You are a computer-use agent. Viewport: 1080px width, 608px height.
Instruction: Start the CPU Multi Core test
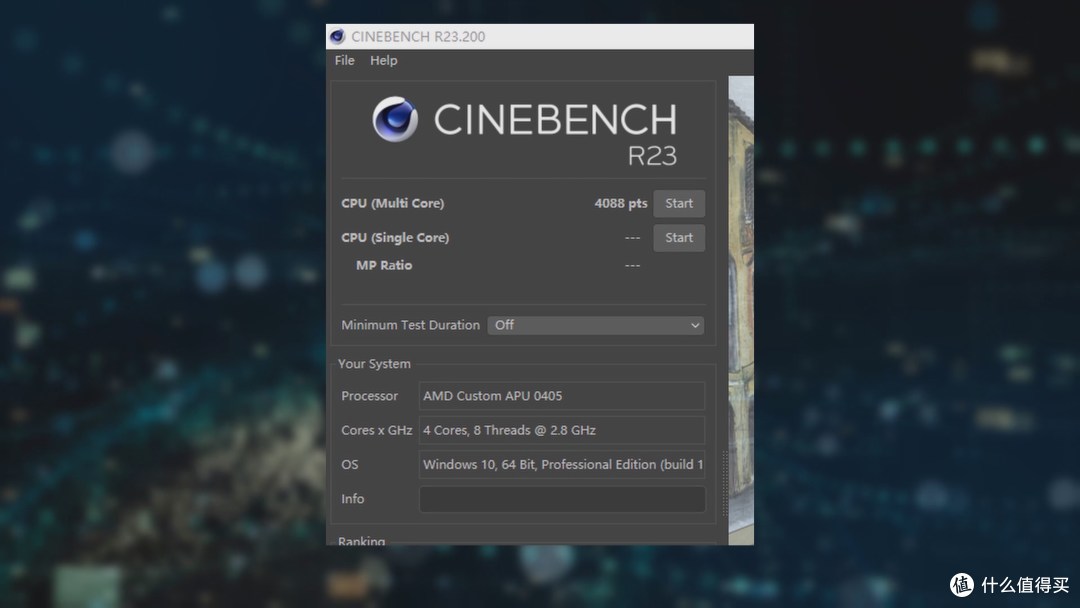(x=679, y=203)
